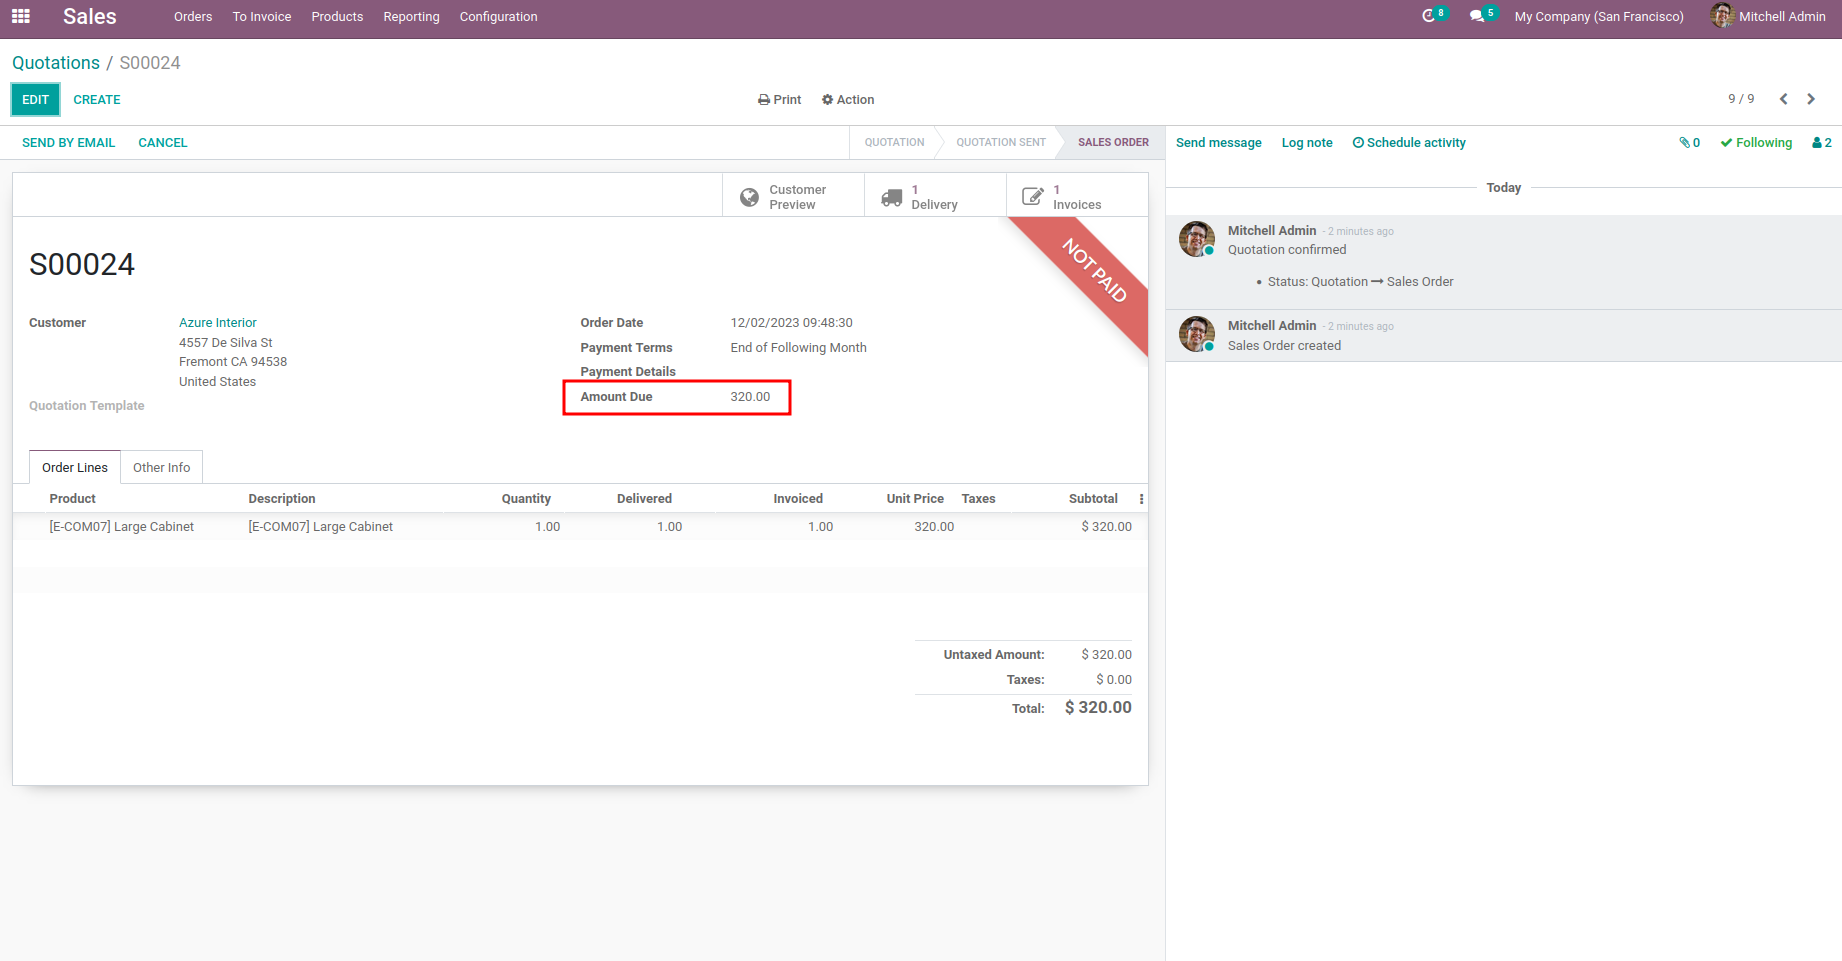Click the record pager 9 / 9
The image size is (1842, 961).
1741,99
